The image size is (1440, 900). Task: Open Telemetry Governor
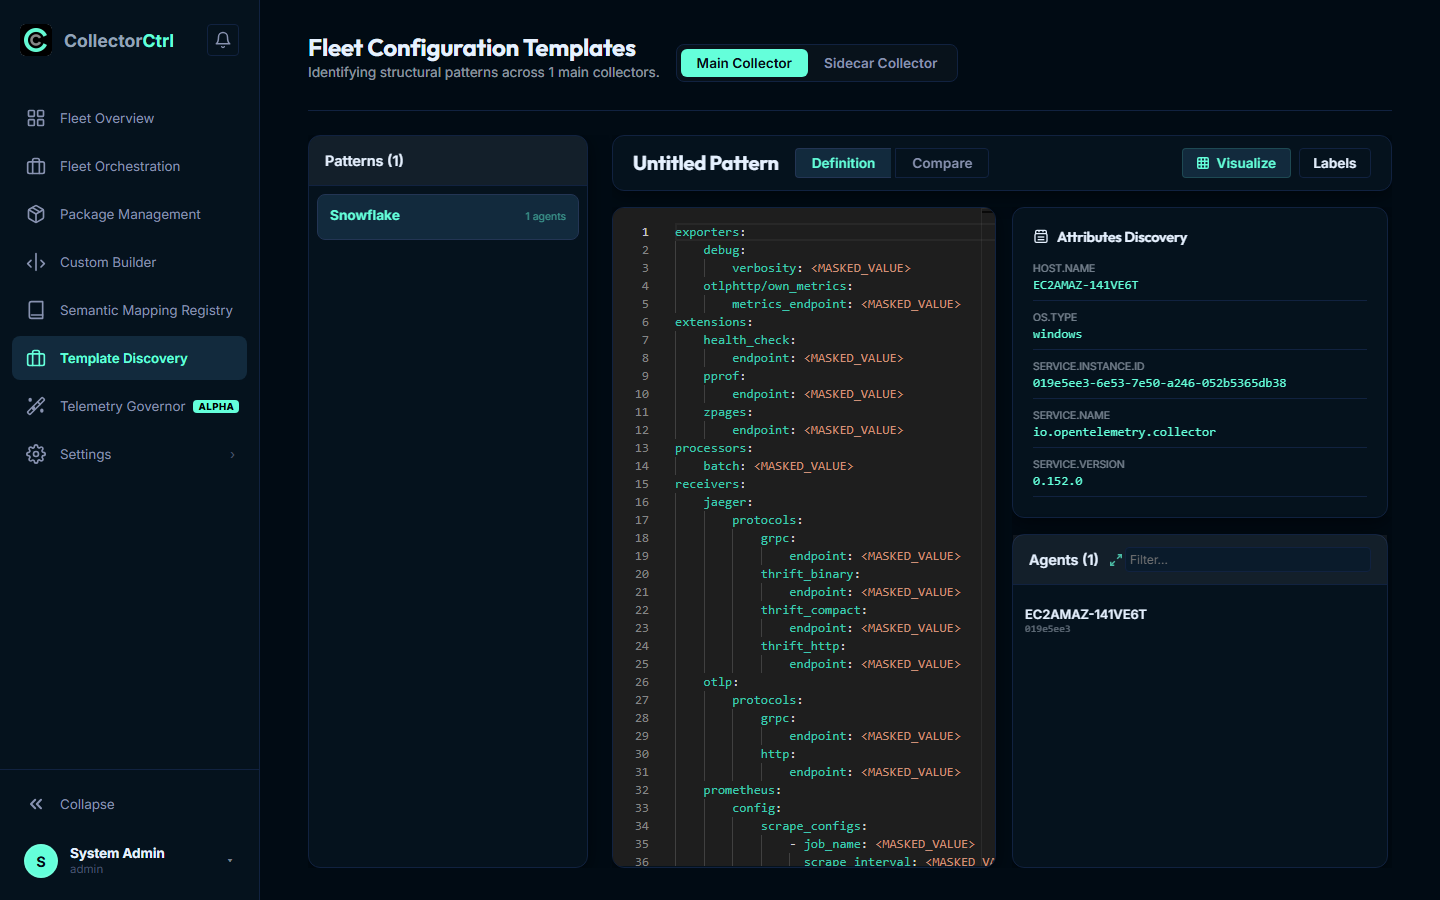pyautogui.click(x=129, y=406)
